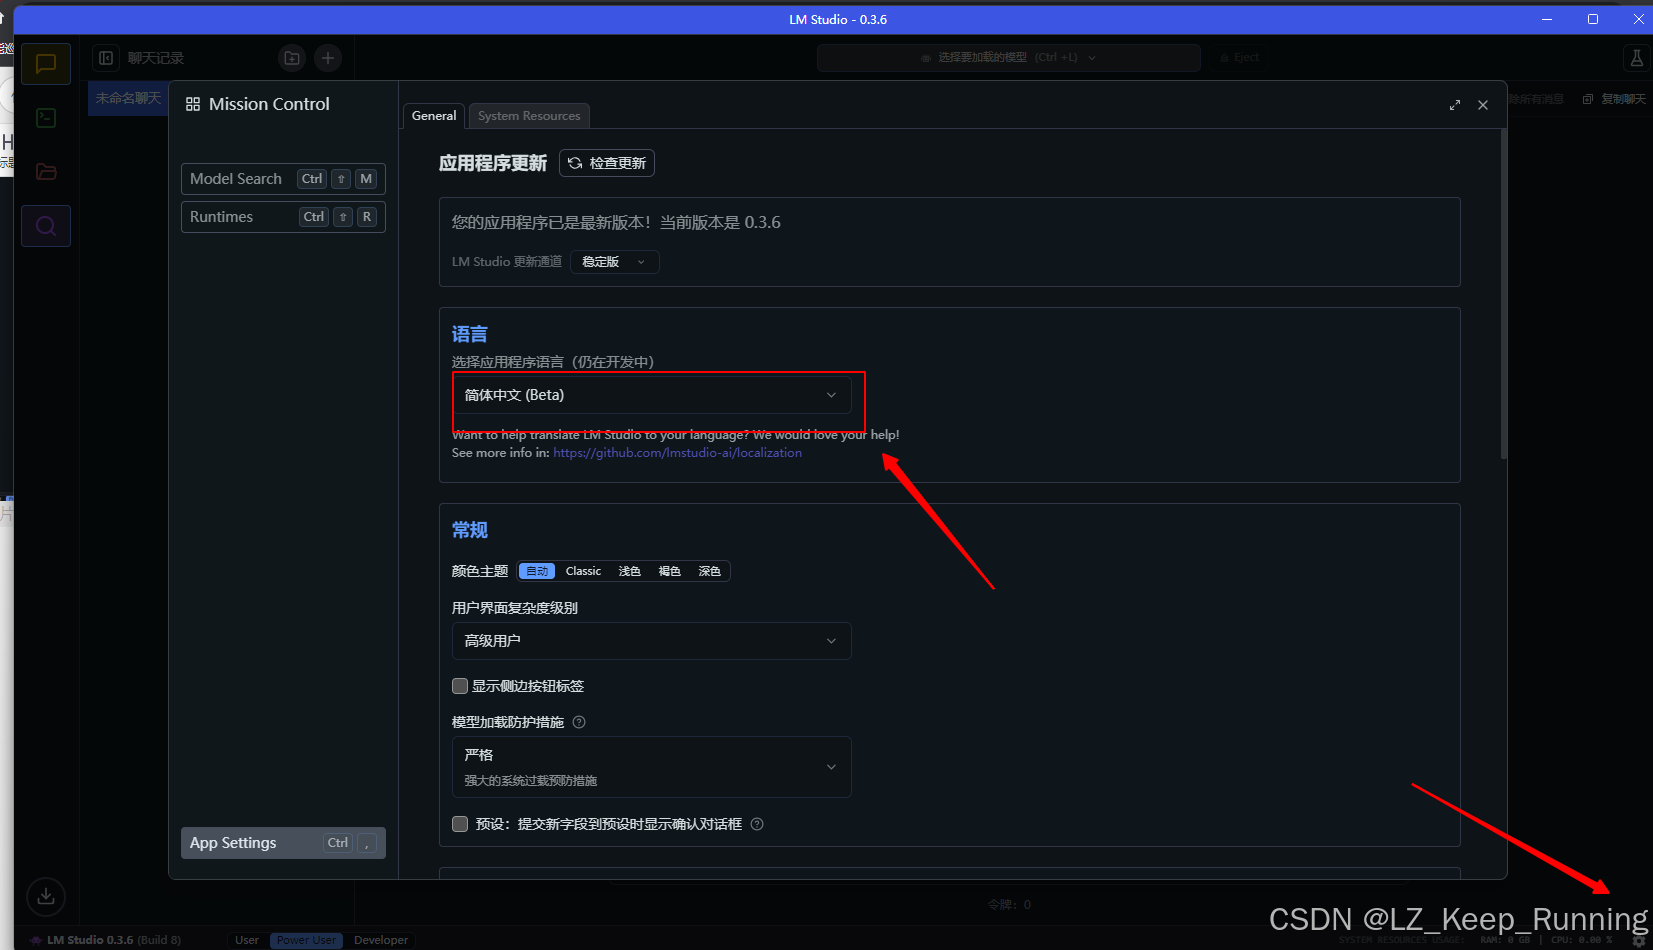Select the 浅色 color theme

click(629, 571)
